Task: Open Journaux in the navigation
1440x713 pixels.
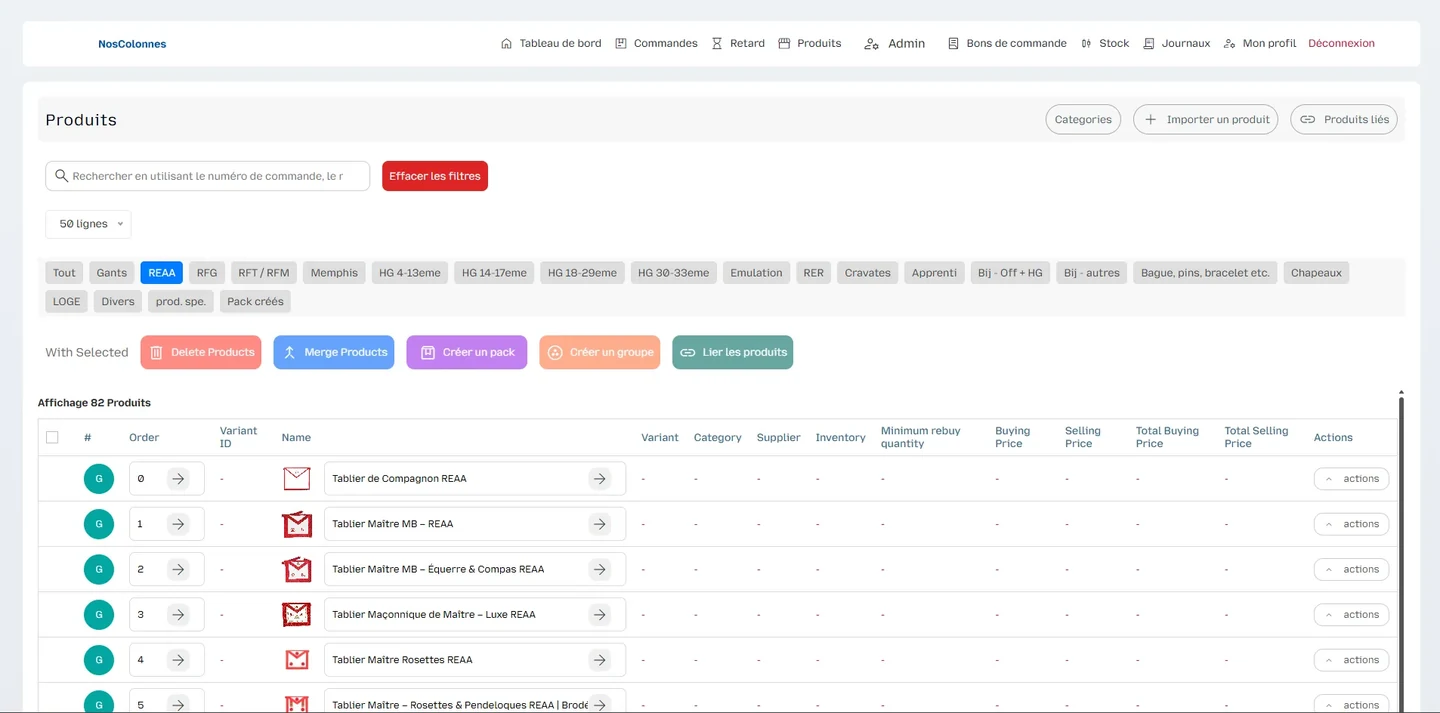Action: pyautogui.click(x=1176, y=44)
